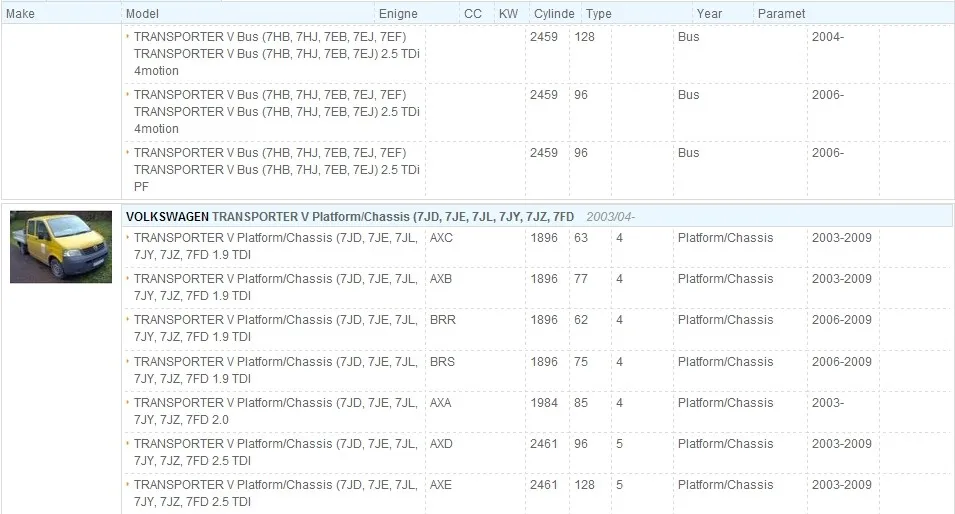This screenshot has width=955, height=514.
Task: Click the 1984 CC value
Action: pyautogui.click(x=544, y=403)
